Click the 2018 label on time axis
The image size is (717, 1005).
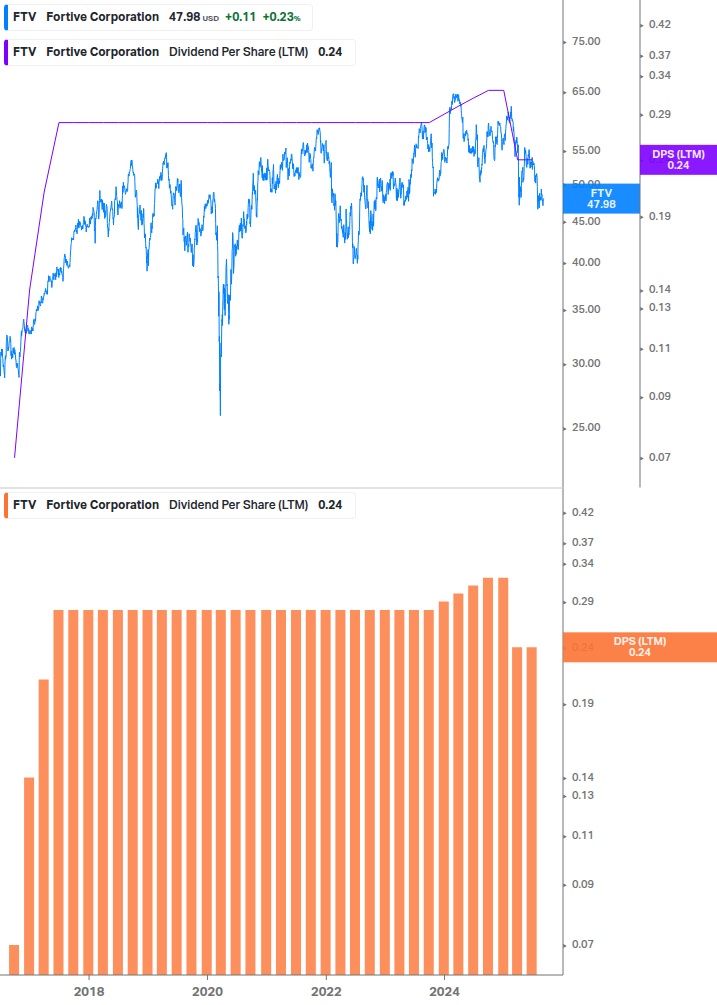click(x=89, y=990)
